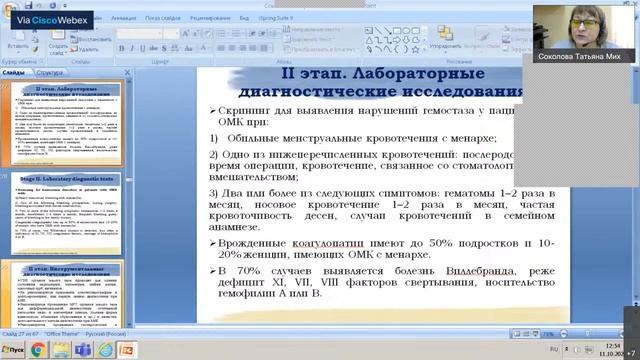640x360 pixels.
Task: Click the Redo icon in quick access toolbar
Action: point(53,6)
